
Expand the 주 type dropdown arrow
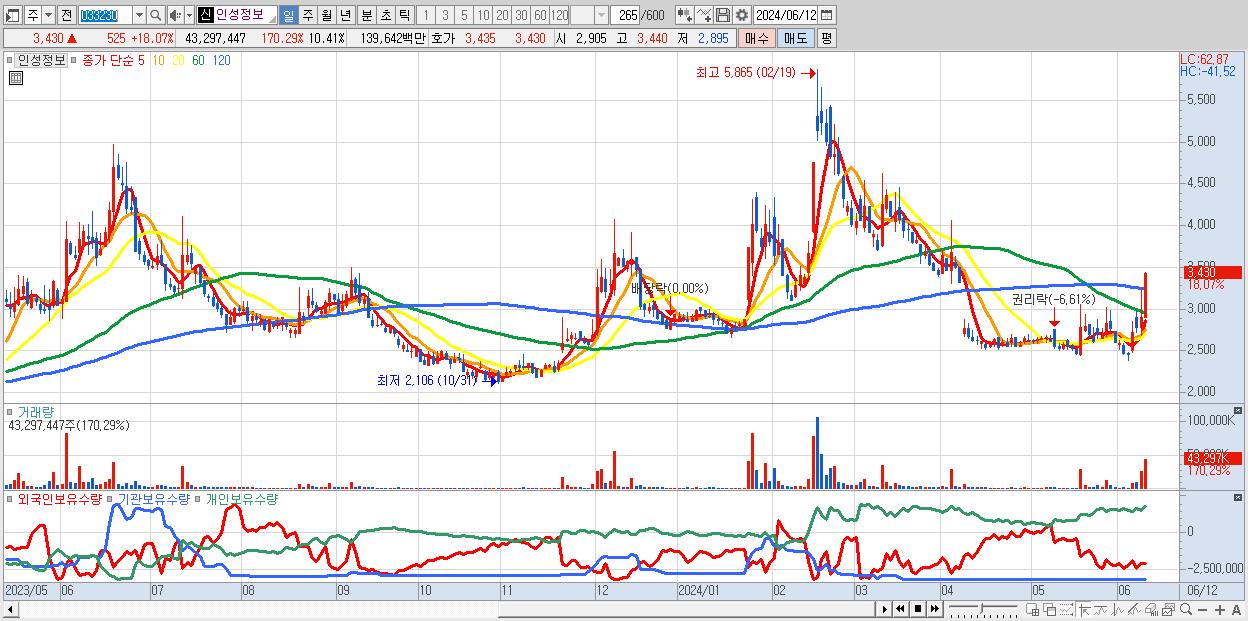pos(47,15)
